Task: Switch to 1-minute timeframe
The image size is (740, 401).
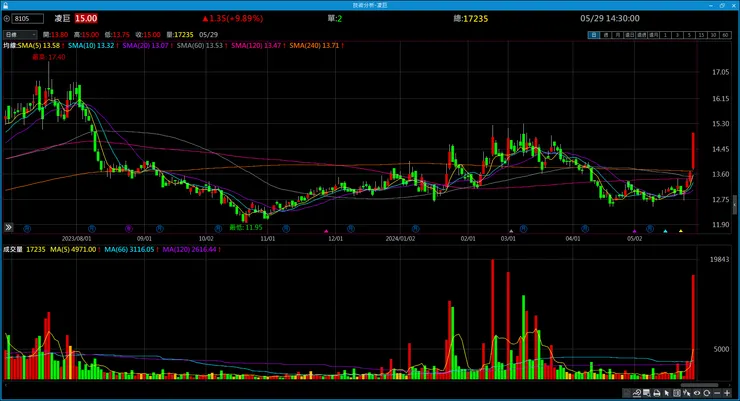Action: click(x=665, y=35)
